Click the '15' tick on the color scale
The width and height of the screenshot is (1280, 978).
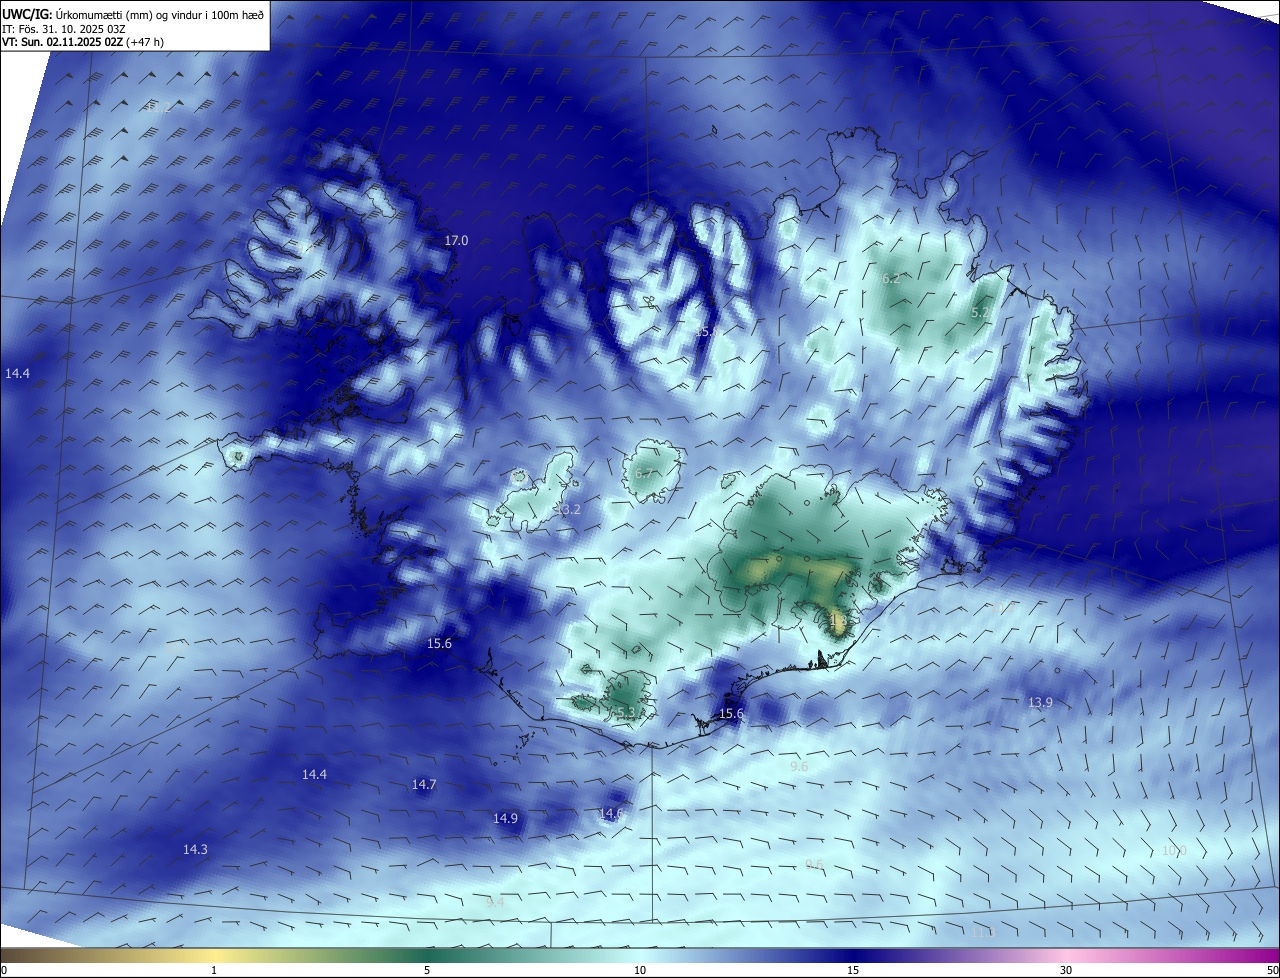click(853, 970)
